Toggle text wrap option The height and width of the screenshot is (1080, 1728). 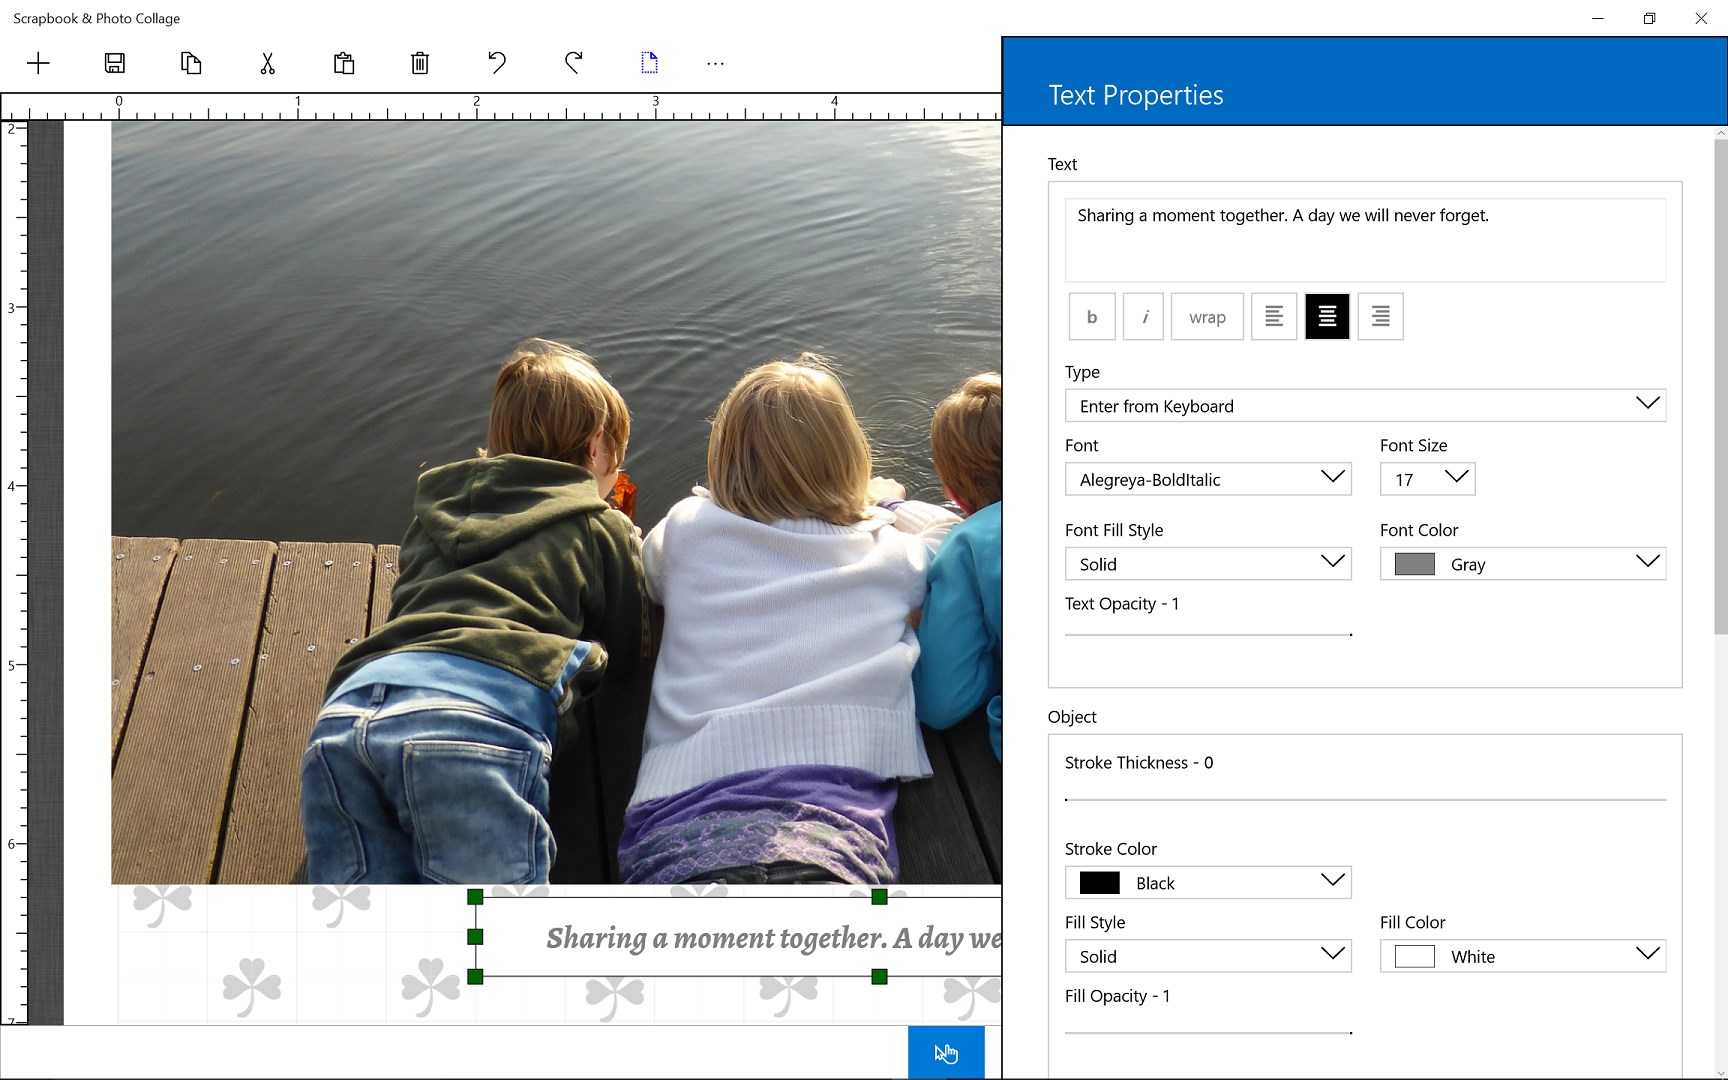tap(1207, 317)
